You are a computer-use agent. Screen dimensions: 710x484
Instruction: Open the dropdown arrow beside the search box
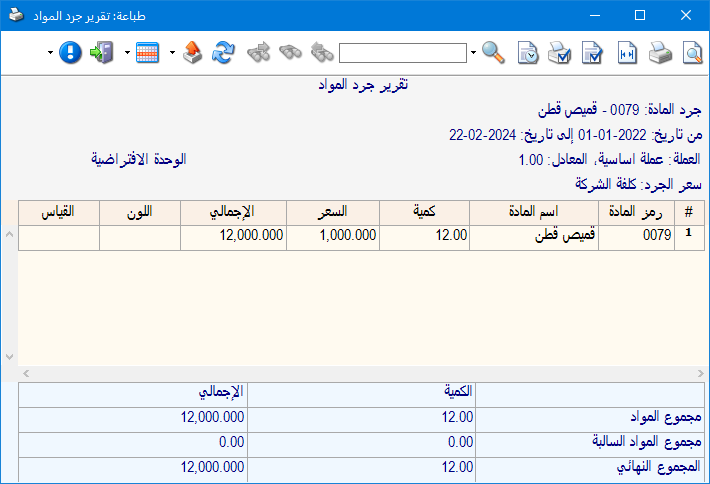pyautogui.click(x=473, y=53)
